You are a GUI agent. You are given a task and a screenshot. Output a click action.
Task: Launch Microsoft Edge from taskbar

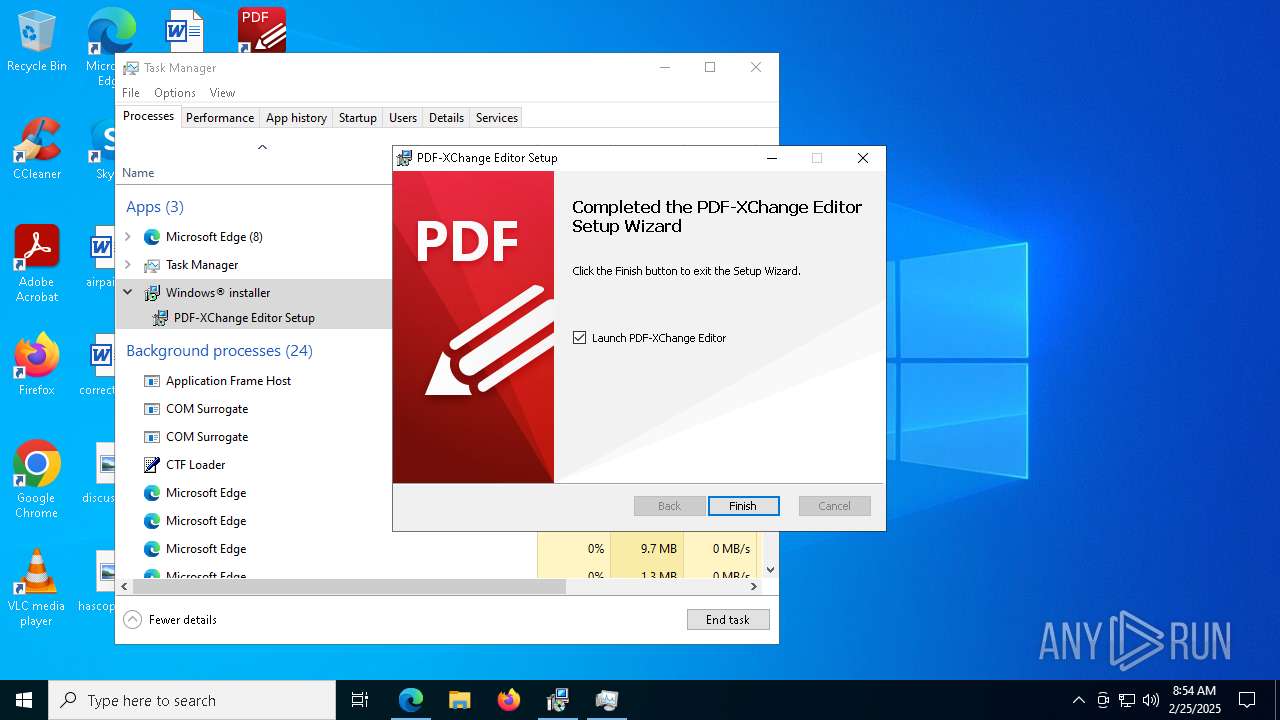tap(411, 700)
